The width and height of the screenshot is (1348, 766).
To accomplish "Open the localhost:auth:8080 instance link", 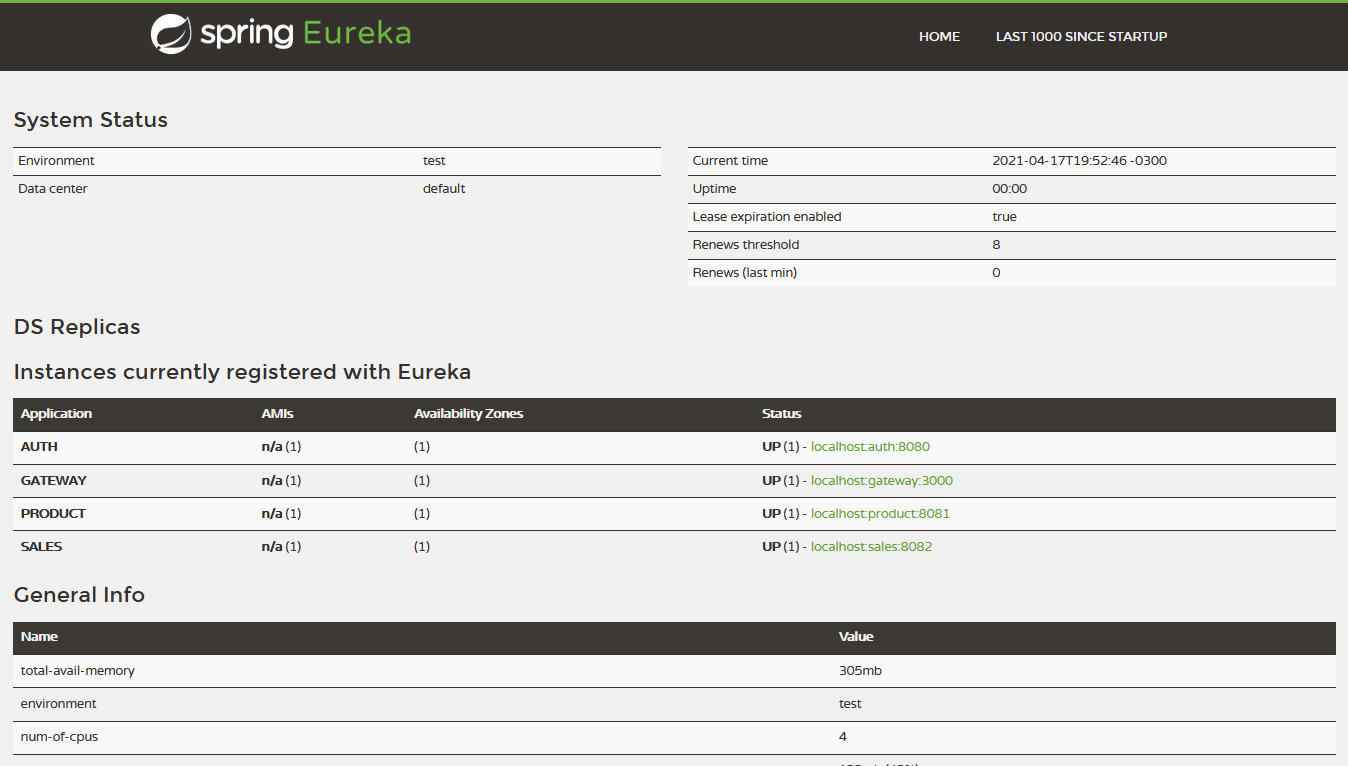I will [870, 447].
